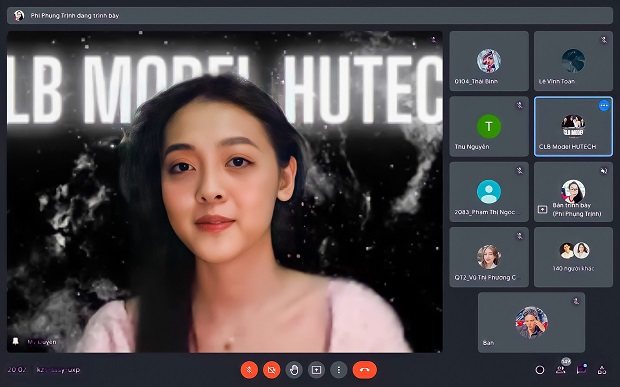Unmute microphone with the red mic button

(x=249, y=370)
